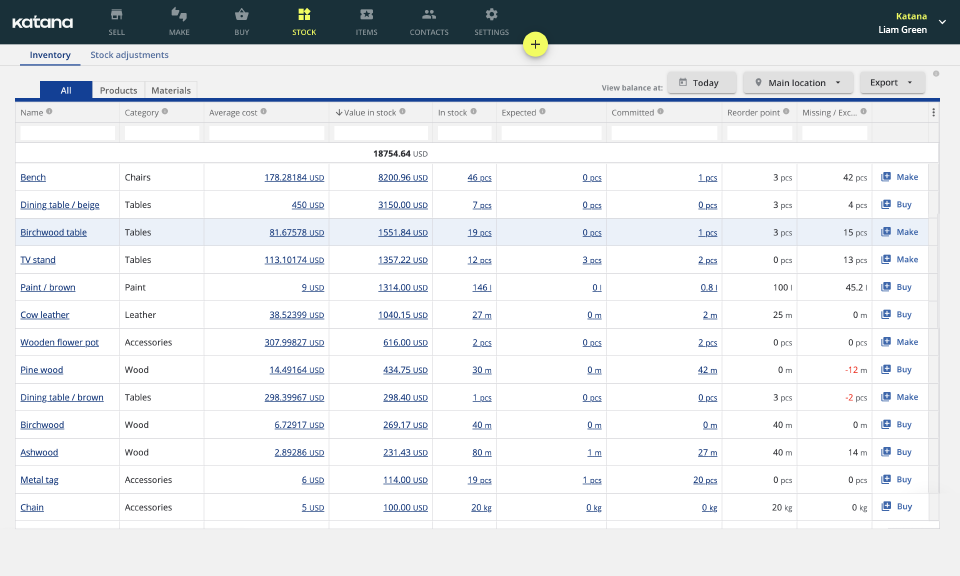Screen dimensions: 960x576
Task: Open the Buy section via its basket icon
Action: [x=241, y=15]
